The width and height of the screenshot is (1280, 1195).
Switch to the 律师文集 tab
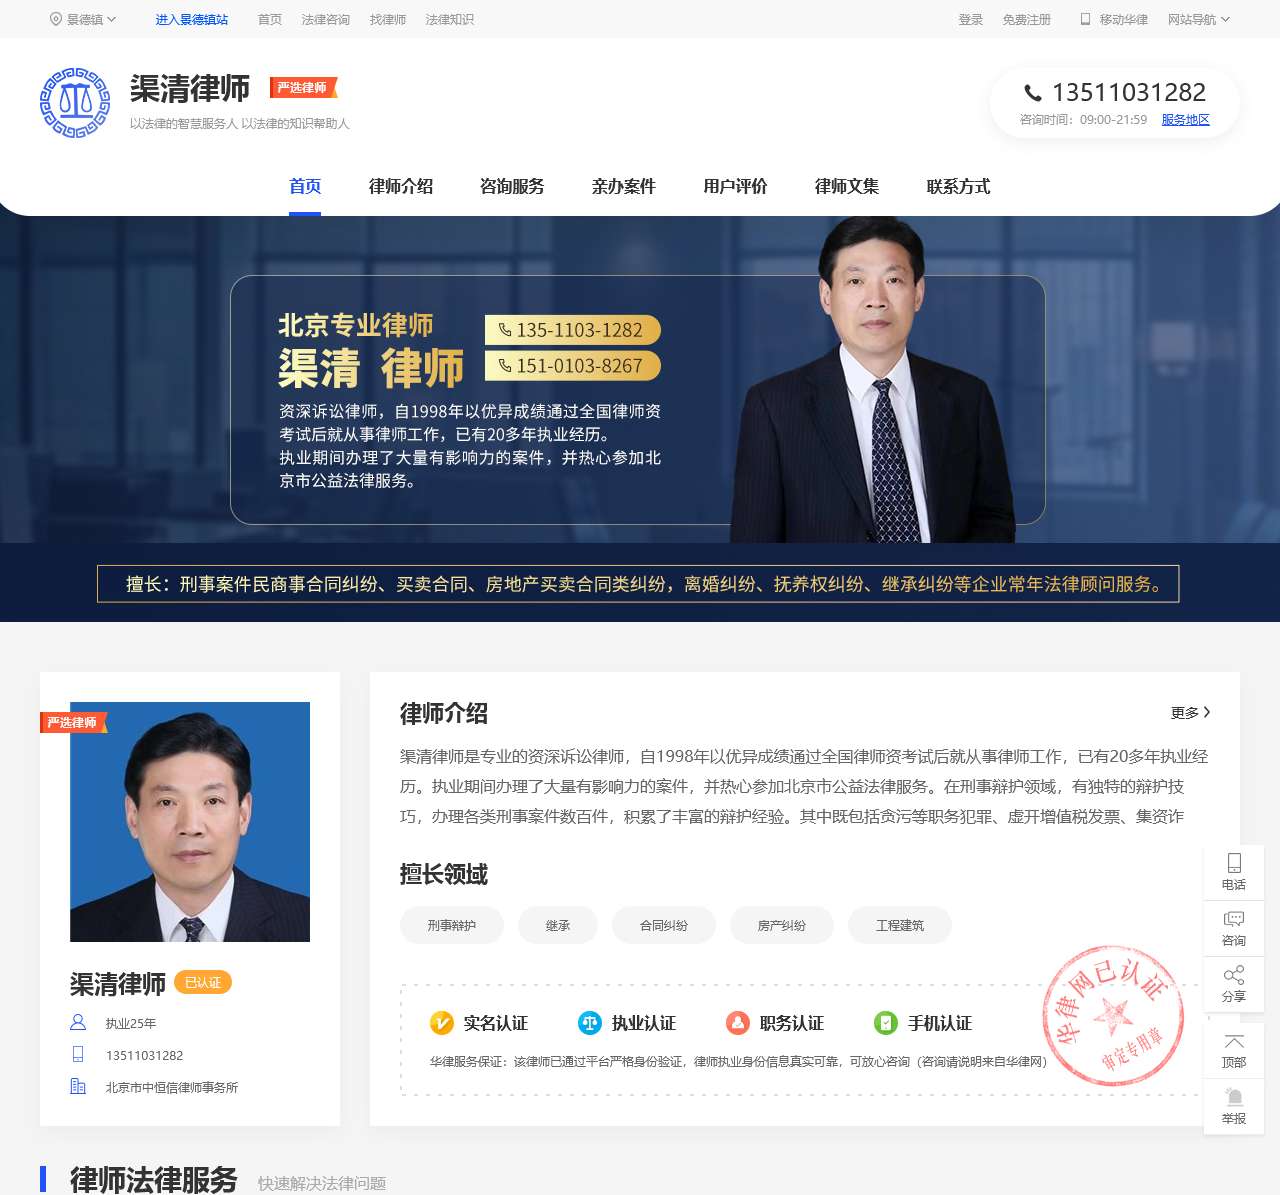(x=847, y=186)
